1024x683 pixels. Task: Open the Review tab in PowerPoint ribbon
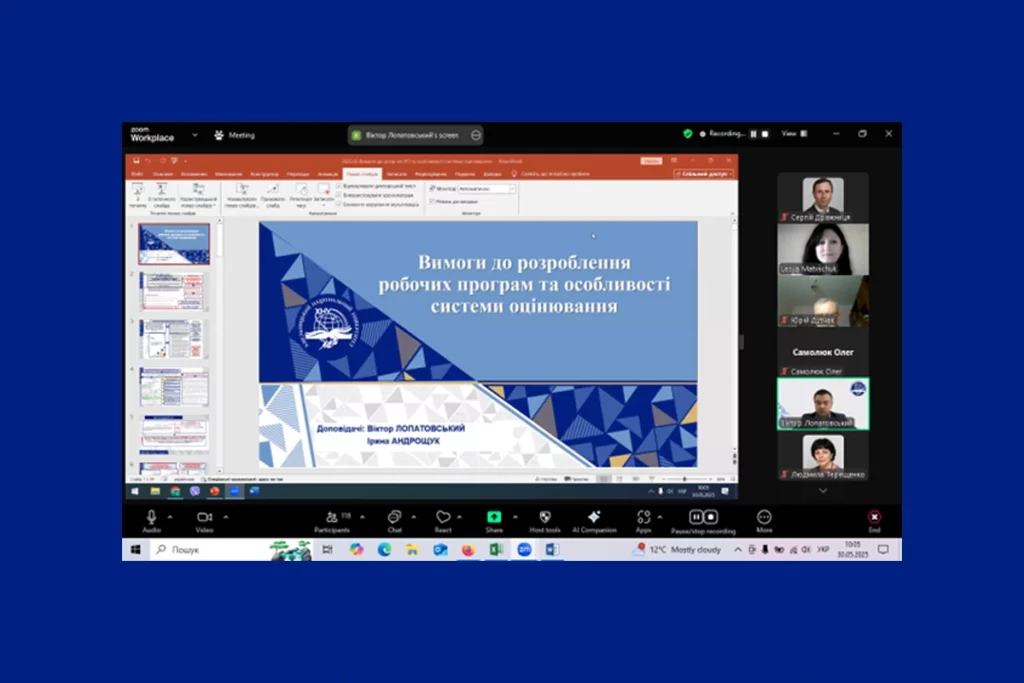pyautogui.click(x=430, y=174)
